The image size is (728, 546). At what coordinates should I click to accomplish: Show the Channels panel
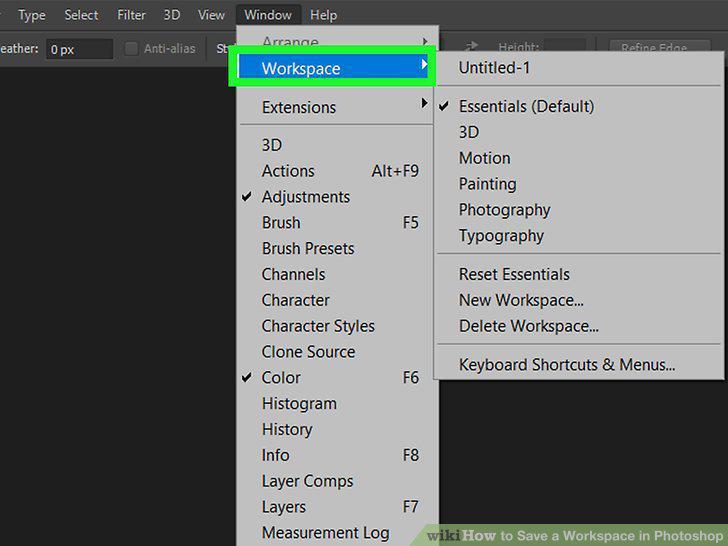337,274
